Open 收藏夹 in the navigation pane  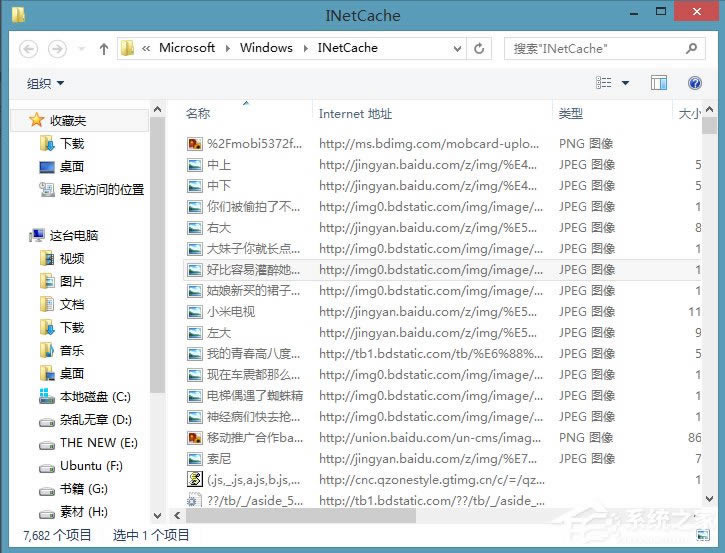point(68,121)
